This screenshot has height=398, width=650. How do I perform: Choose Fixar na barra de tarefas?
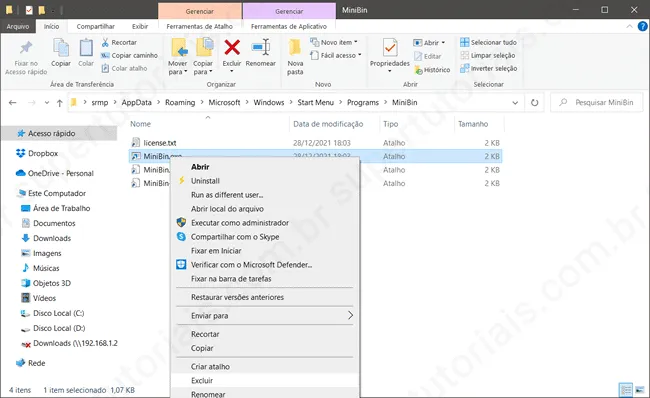(x=264, y=279)
